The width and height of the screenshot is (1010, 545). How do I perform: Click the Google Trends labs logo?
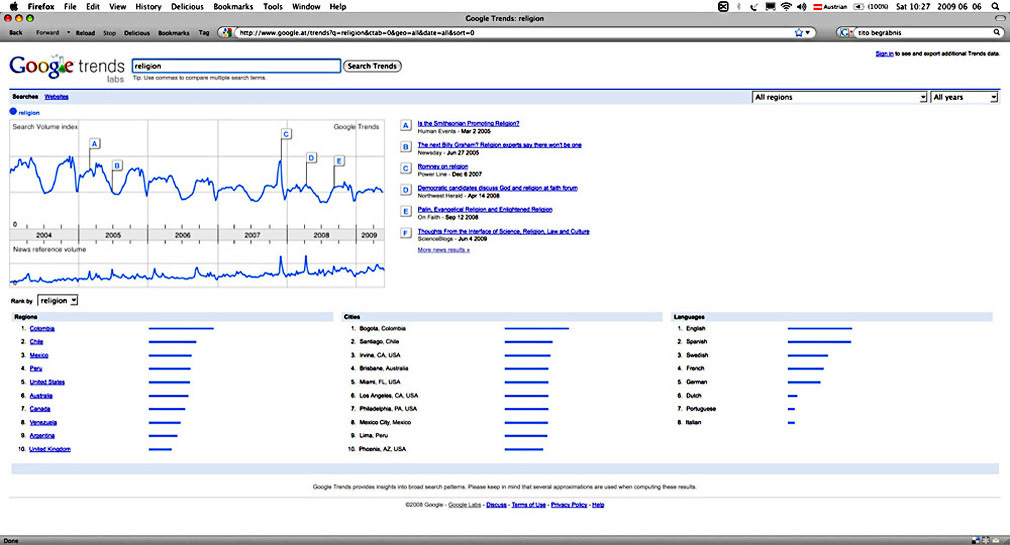[x=67, y=68]
